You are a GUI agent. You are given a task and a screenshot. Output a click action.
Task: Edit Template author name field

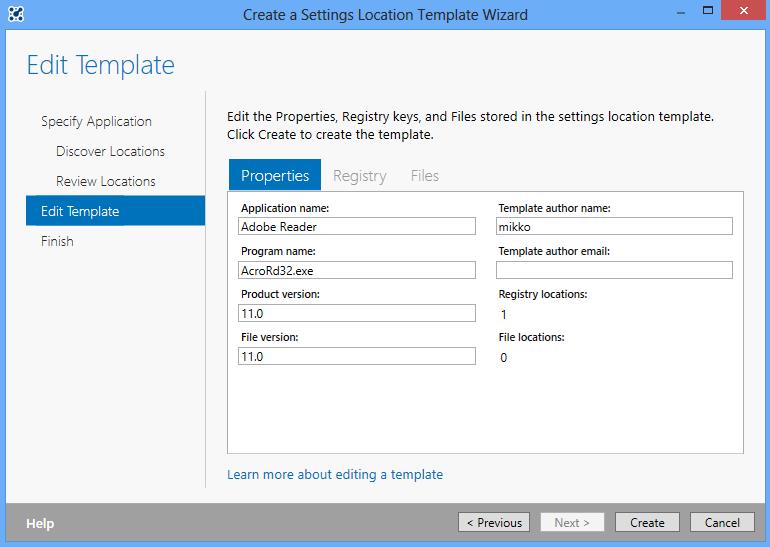point(614,227)
